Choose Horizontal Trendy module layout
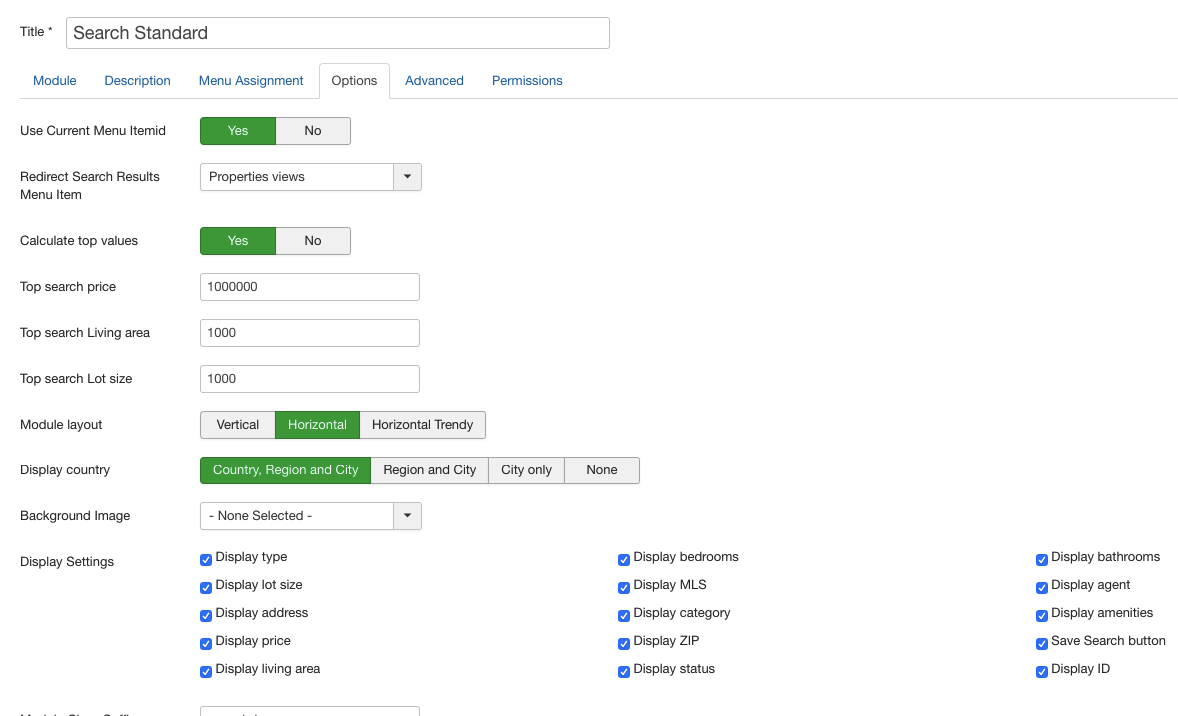1178x716 pixels. [422, 425]
